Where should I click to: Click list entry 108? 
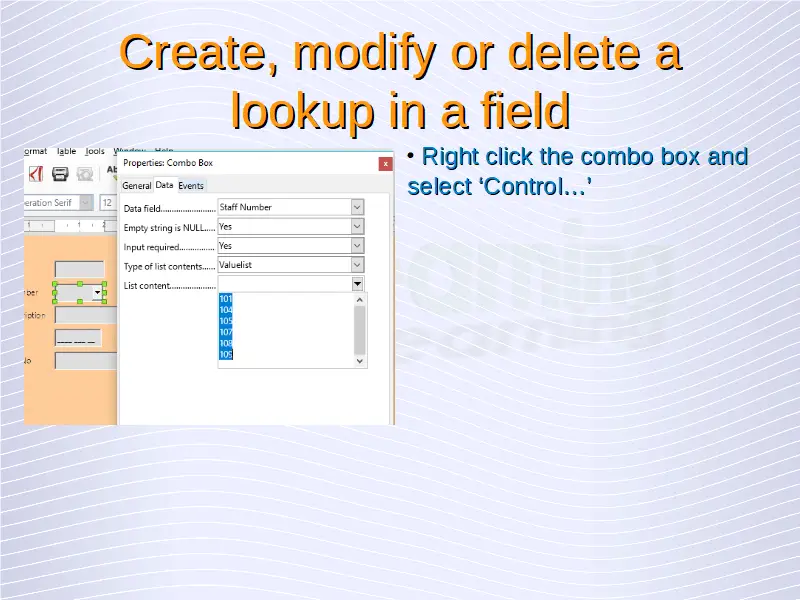coord(226,343)
